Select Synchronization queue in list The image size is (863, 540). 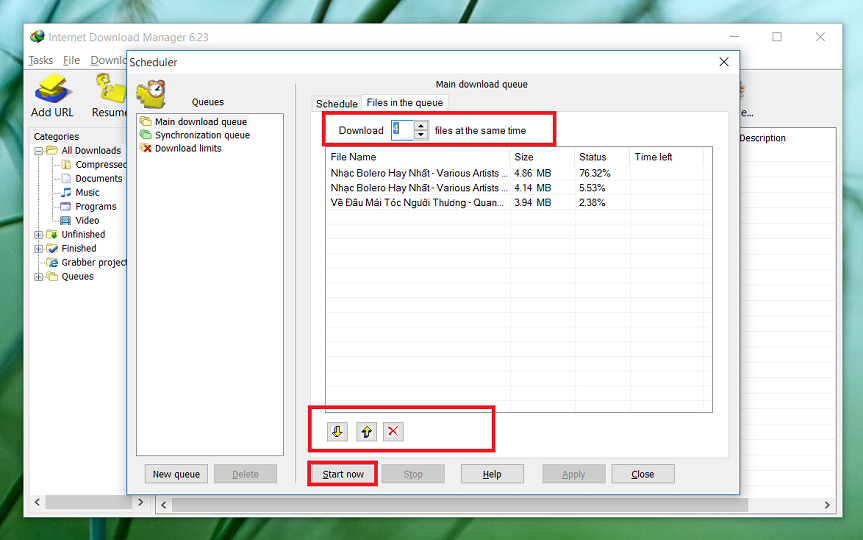point(202,135)
